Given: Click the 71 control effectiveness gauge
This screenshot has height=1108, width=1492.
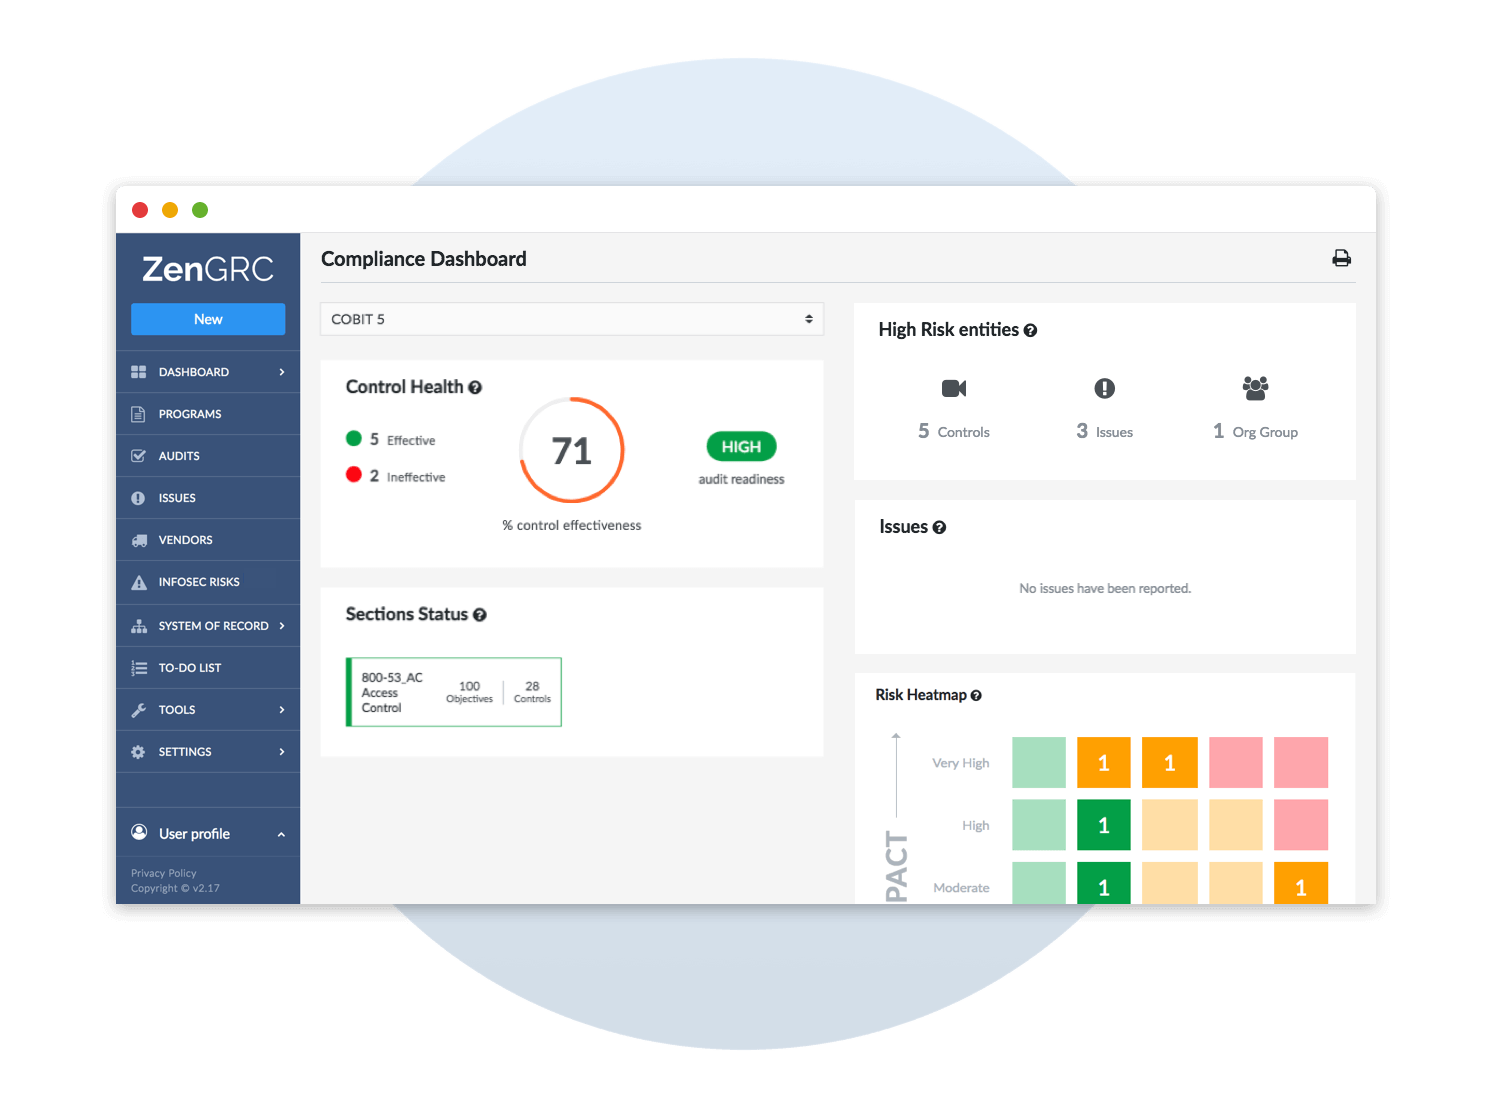Looking at the screenshot, I should (x=572, y=450).
